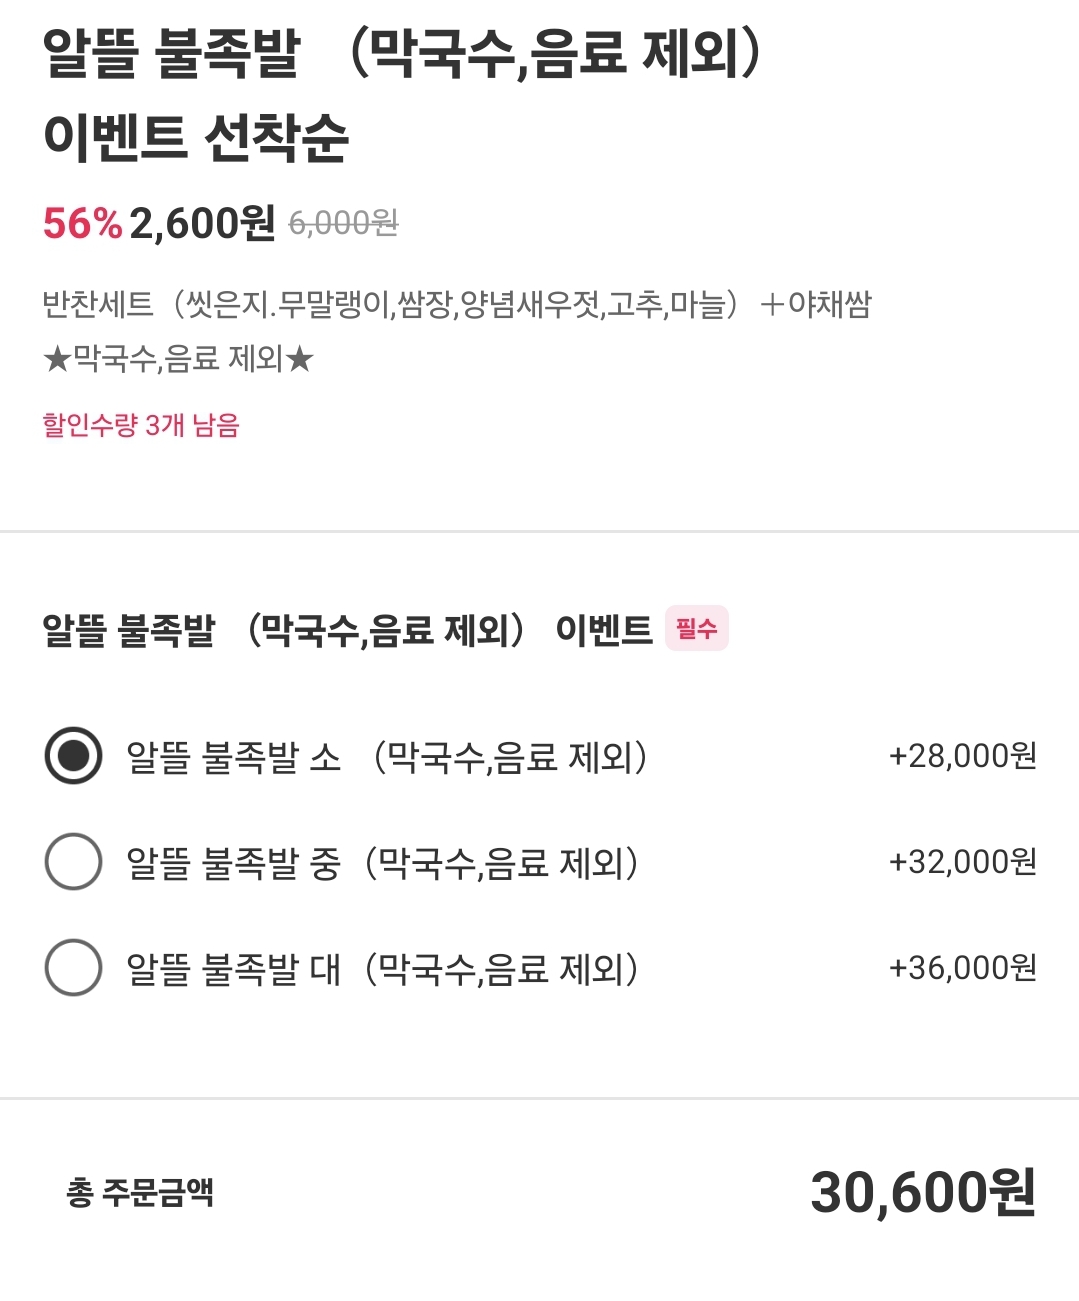Screen dimensions: 1079x1301
Task: Tap the 30,600원 total amount
Action: click(x=922, y=1192)
